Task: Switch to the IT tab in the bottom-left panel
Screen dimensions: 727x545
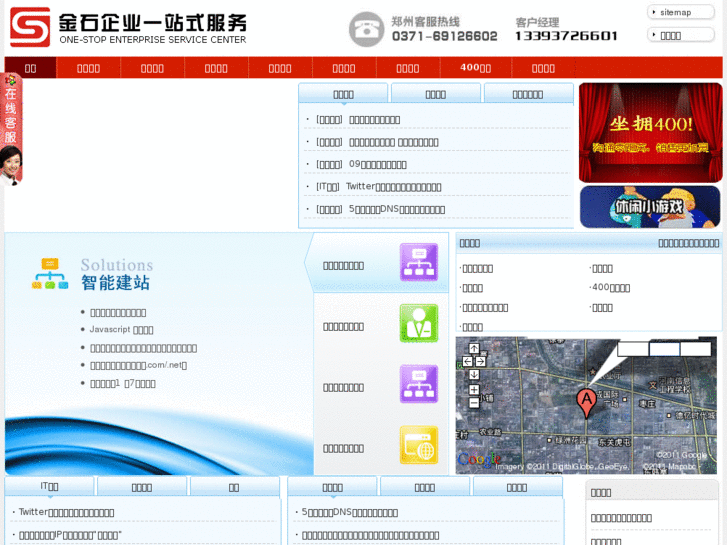Action: pyautogui.click(x=49, y=487)
